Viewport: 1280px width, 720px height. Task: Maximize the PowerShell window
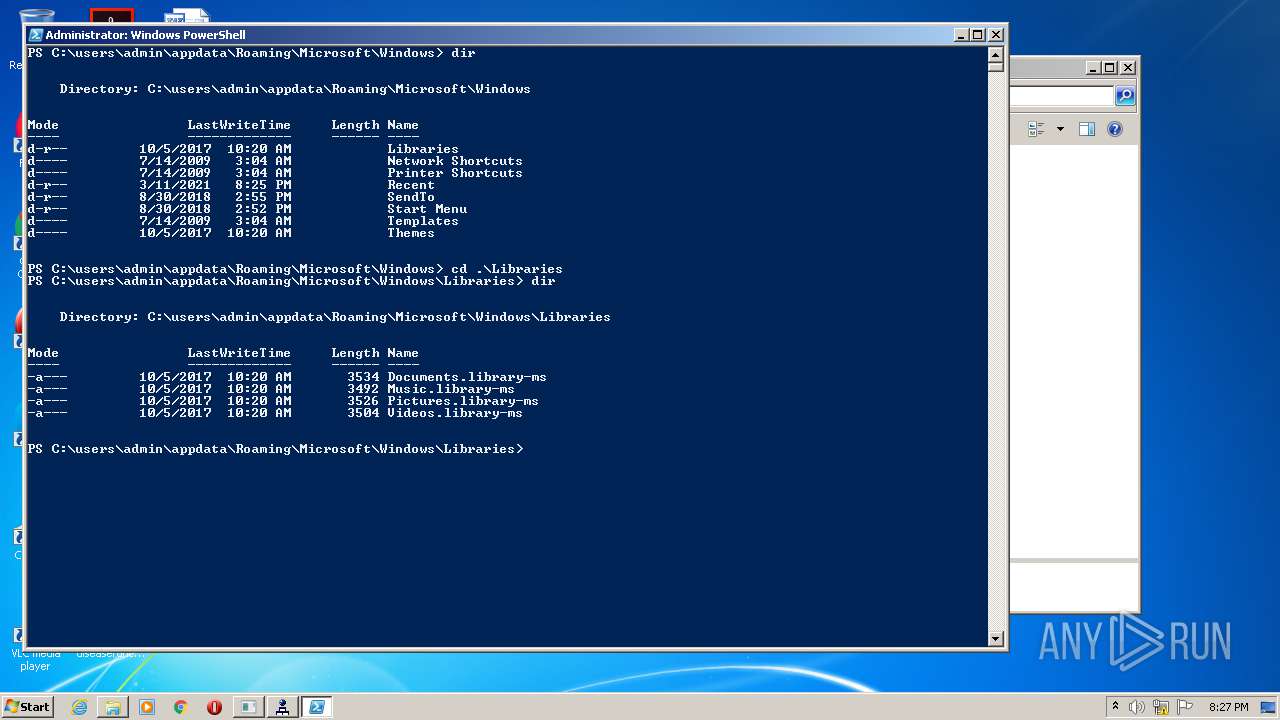pyautogui.click(x=977, y=35)
